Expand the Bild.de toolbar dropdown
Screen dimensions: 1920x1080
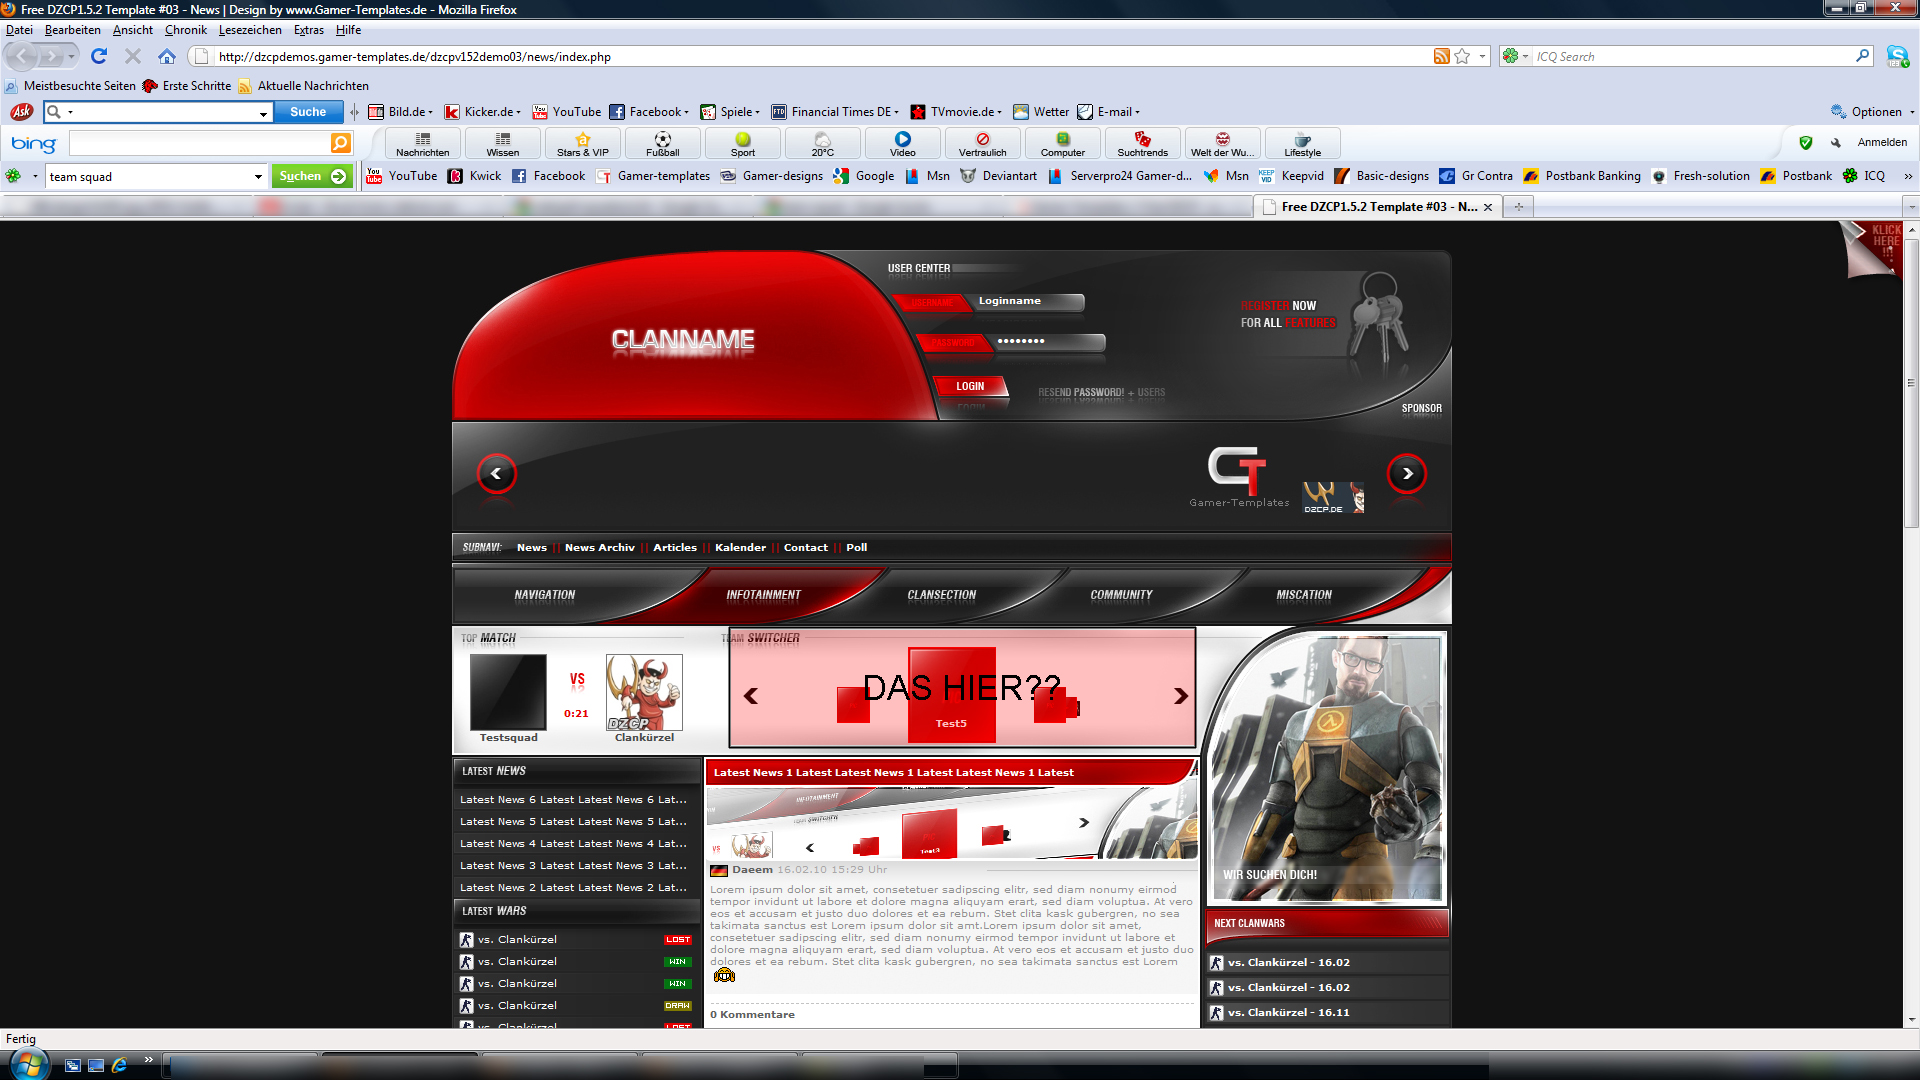431,112
